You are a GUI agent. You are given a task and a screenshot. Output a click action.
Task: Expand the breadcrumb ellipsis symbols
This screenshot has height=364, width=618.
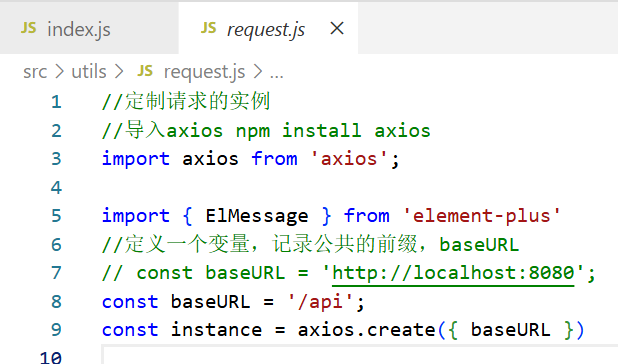[276, 75]
